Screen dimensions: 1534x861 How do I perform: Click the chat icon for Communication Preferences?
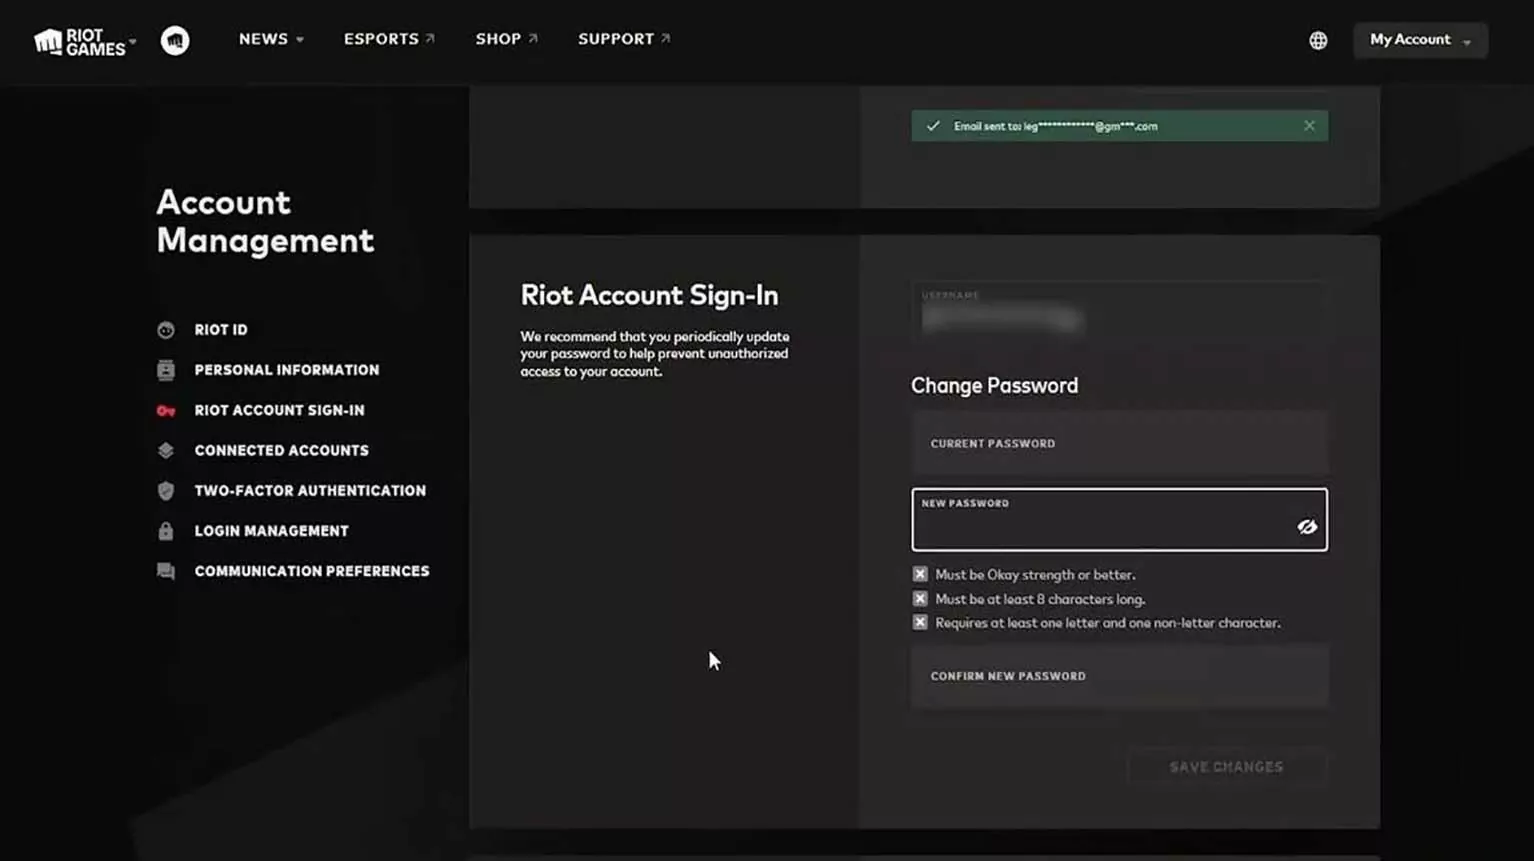click(x=166, y=570)
